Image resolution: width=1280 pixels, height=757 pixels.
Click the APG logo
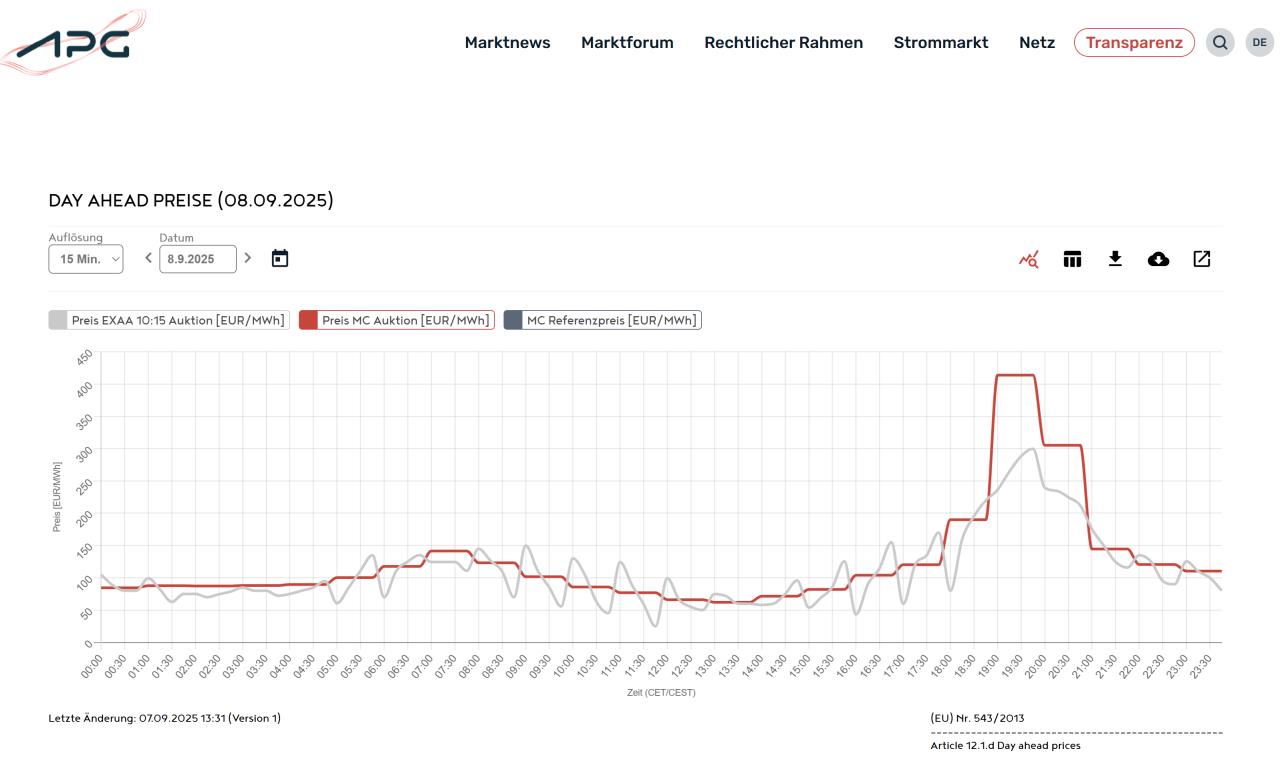tap(74, 43)
